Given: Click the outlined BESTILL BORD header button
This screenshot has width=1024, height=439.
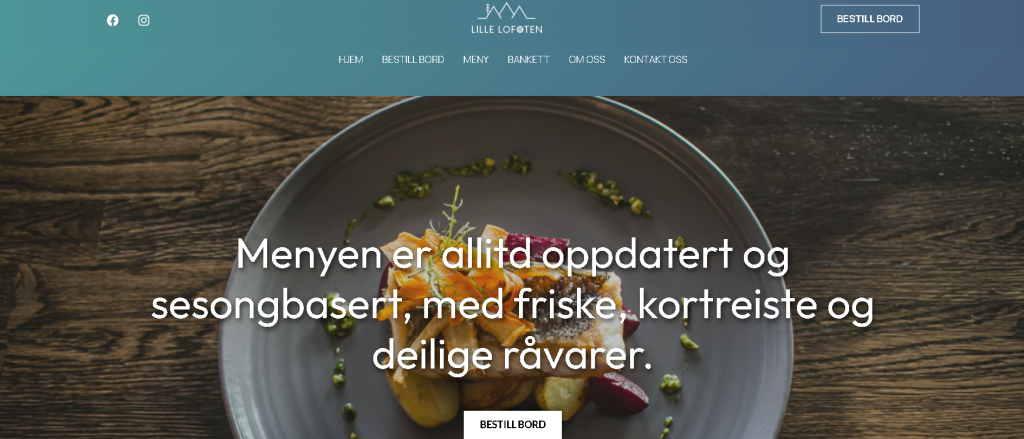Looking at the screenshot, I should (x=870, y=19).
